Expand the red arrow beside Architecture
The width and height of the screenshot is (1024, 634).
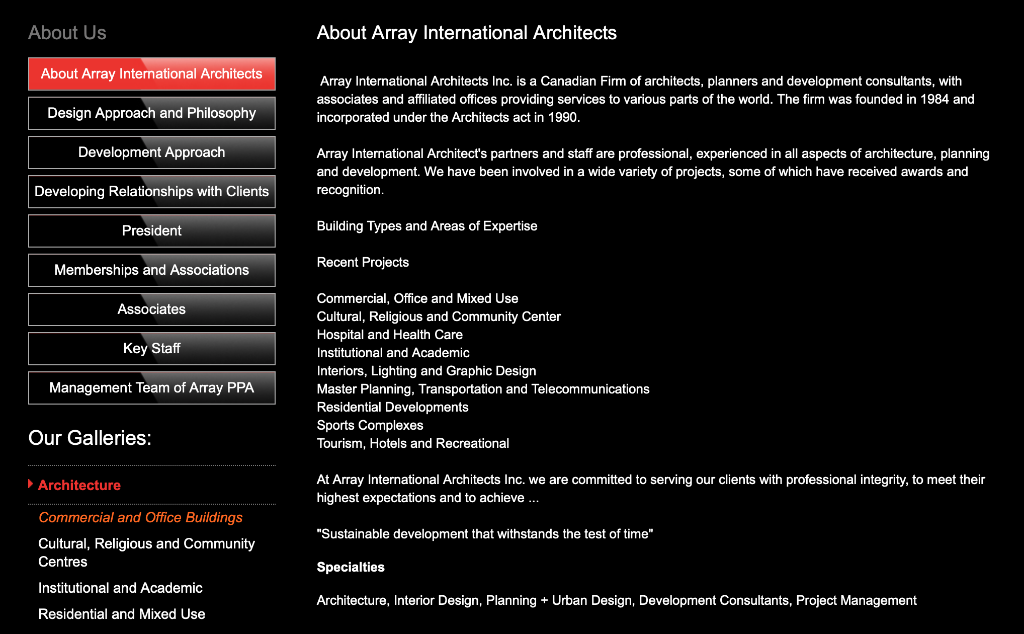pos(30,485)
